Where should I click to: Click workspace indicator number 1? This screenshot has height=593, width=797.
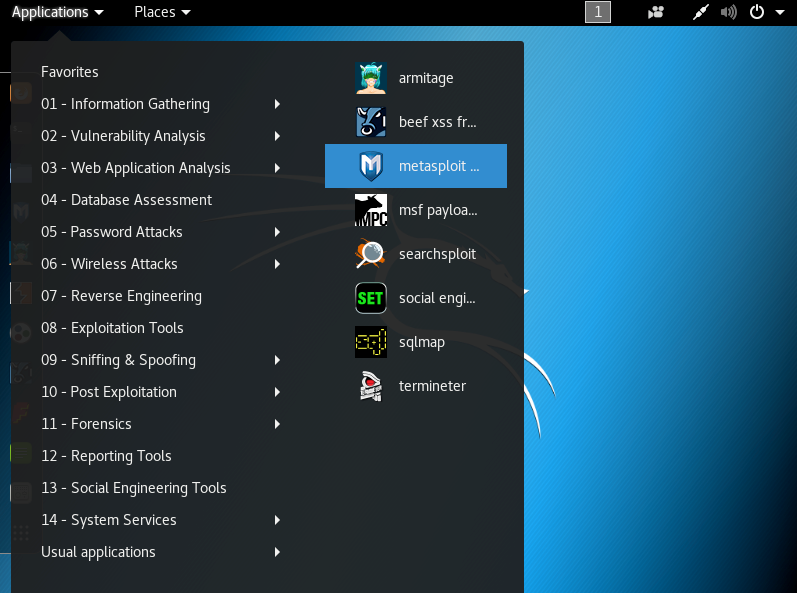(598, 12)
